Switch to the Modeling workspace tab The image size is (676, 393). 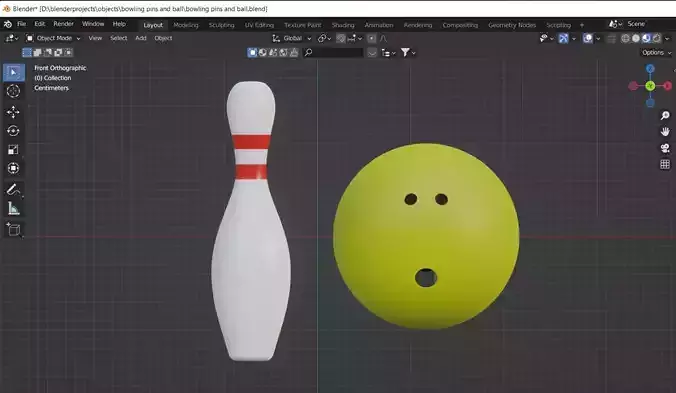(186, 25)
